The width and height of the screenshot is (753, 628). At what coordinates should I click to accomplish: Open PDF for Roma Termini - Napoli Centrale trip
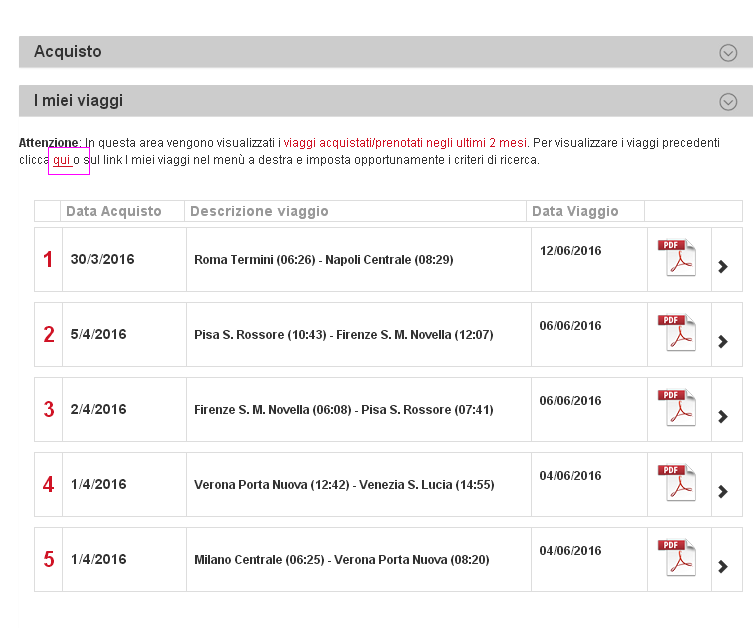click(677, 257)
